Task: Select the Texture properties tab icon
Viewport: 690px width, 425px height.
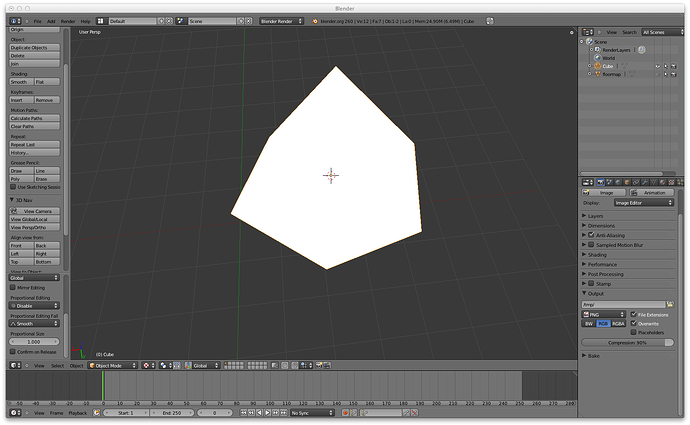Action: [671, 182]
